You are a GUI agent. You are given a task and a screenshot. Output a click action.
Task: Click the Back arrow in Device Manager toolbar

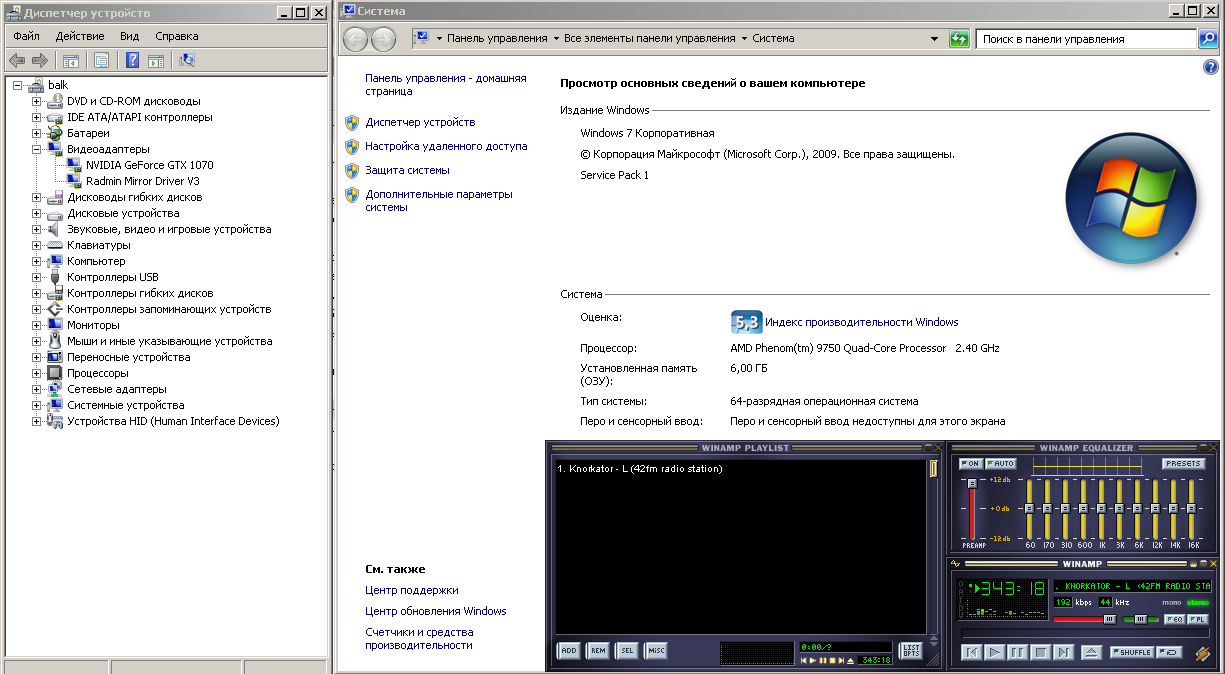pos(17,60)
